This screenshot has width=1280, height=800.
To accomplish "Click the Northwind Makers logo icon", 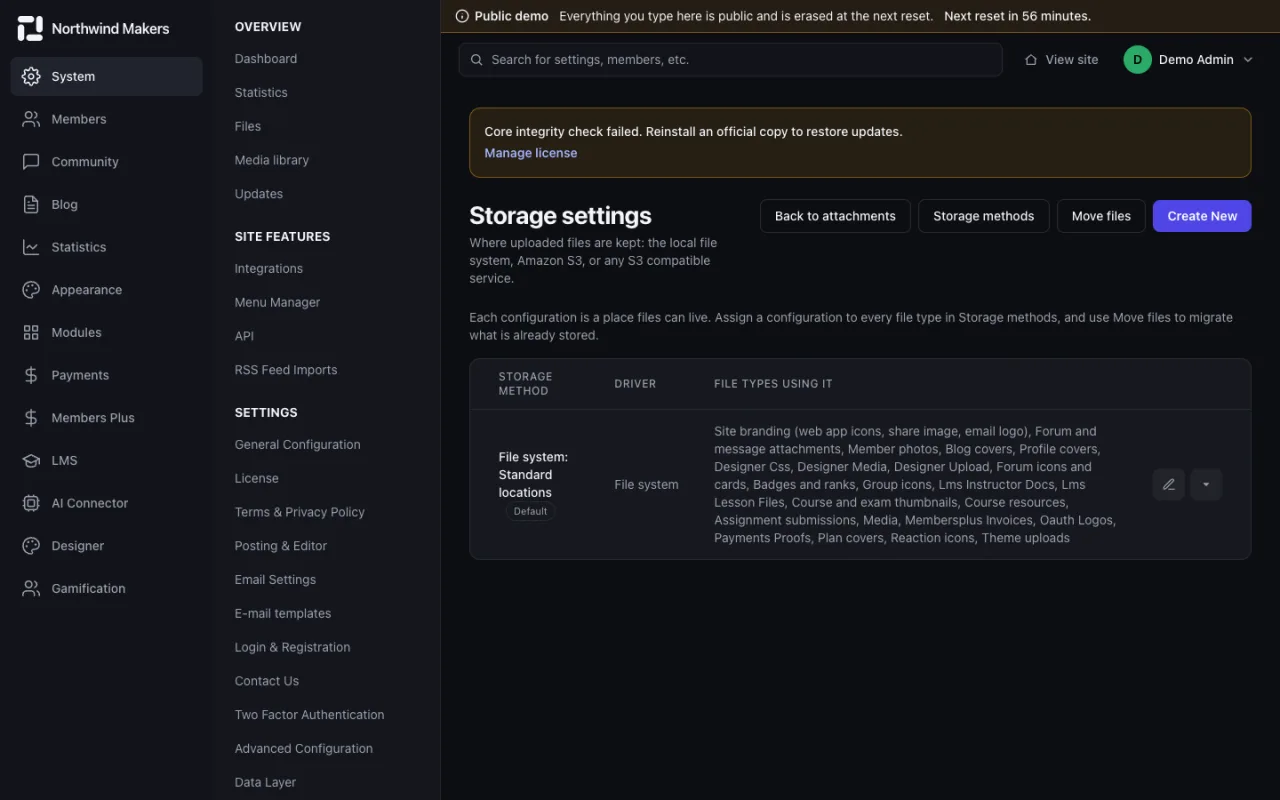I will point(30,28).
